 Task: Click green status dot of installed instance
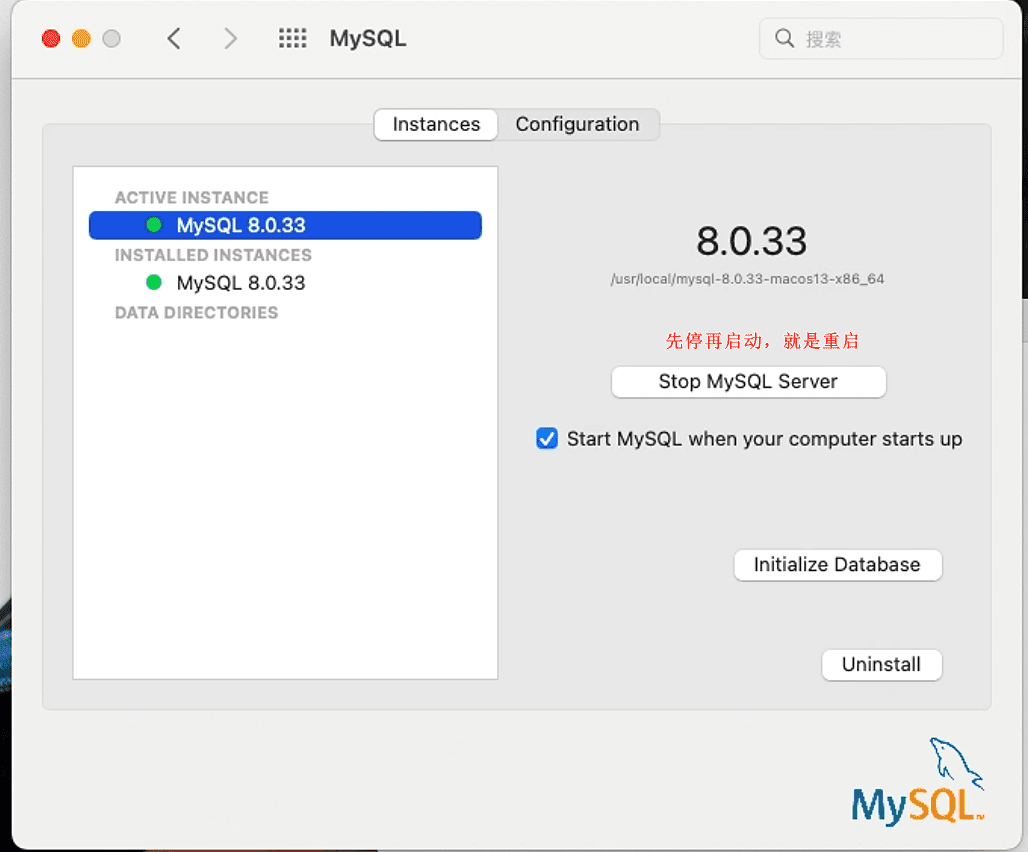coord(154,282)
